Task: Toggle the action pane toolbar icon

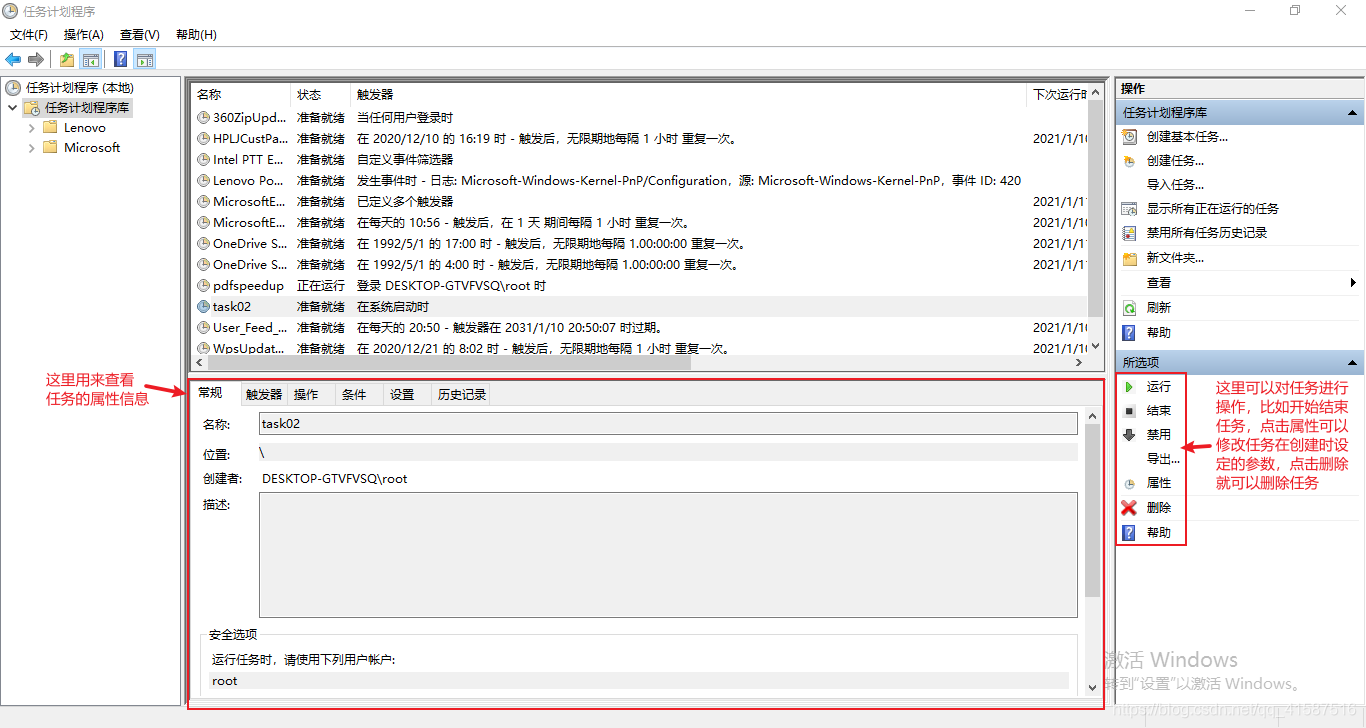Action: (145, 59)
